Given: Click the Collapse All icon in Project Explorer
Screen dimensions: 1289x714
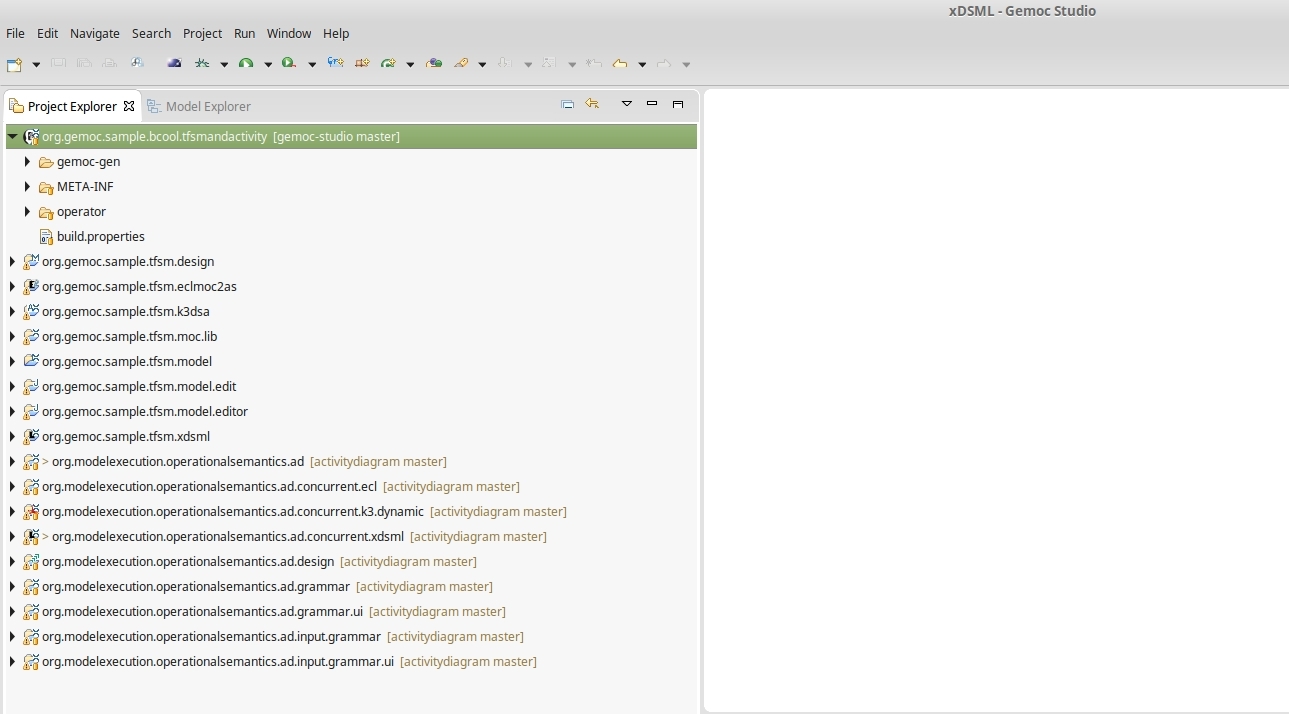Looking at the screenshot, I should [x=567, y=104].
